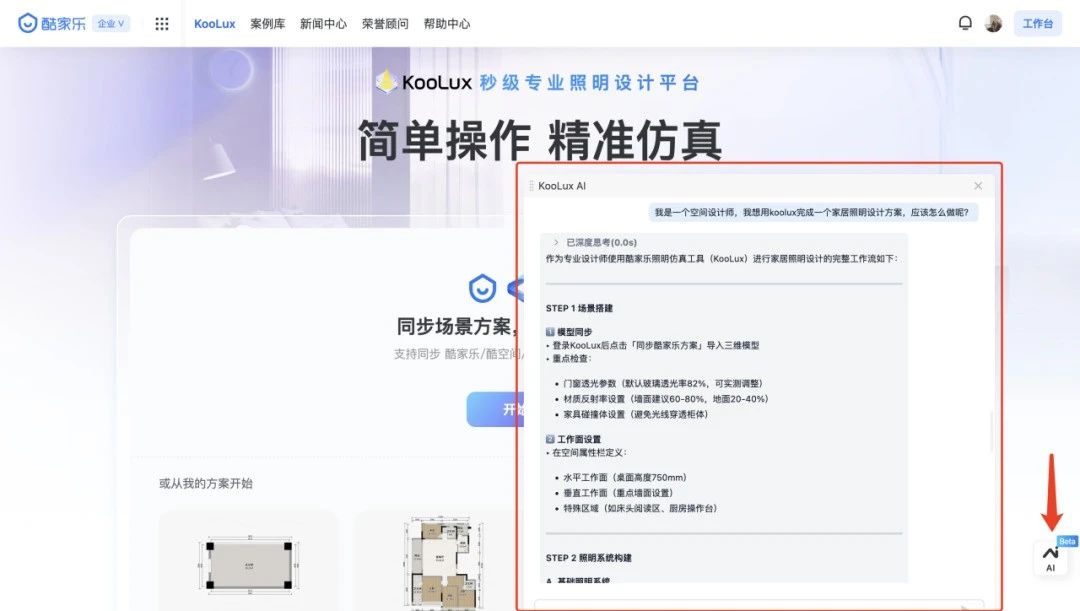Open the apartment floor plan thumbnail
Viewport: 1080px width, 611px height.
(x=442, y=563)
